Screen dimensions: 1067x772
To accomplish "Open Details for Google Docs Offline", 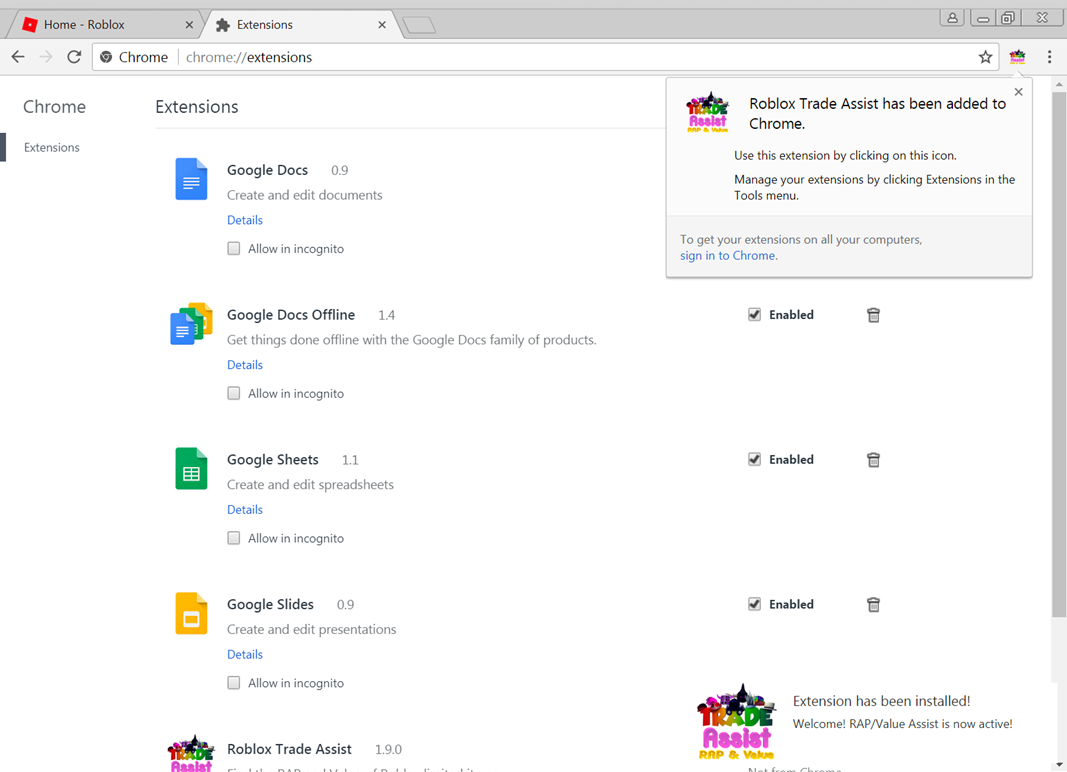I will [x=245, y=365].
